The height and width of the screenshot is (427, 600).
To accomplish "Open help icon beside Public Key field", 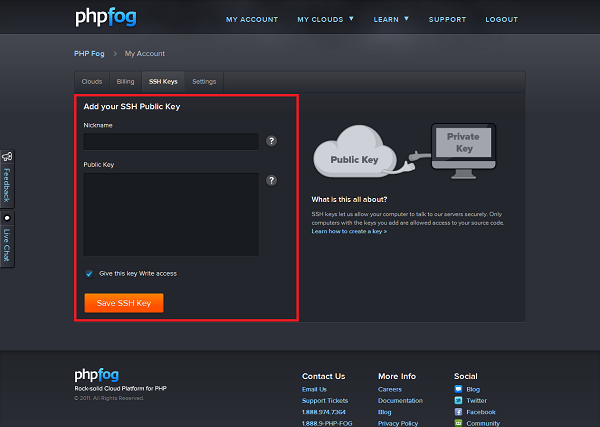I will pos(271,180).
